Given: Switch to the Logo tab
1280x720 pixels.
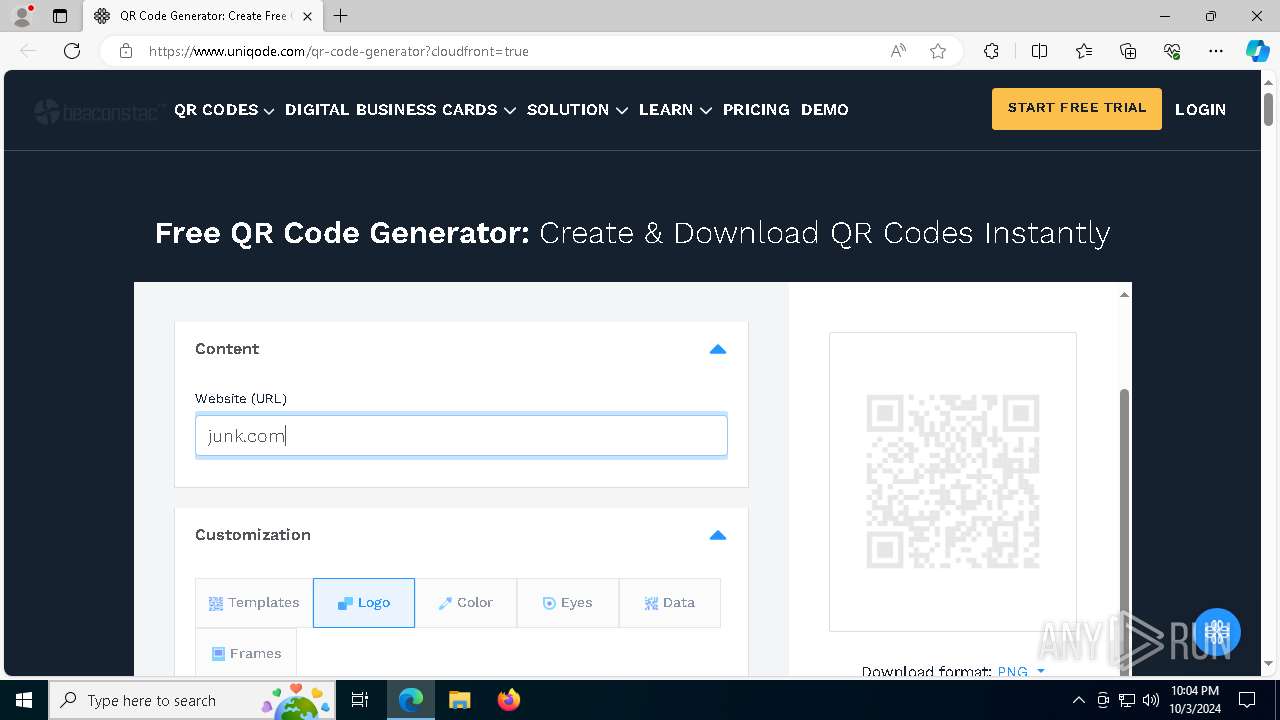Looking at the screenshot, I should [x=364, y=603].
